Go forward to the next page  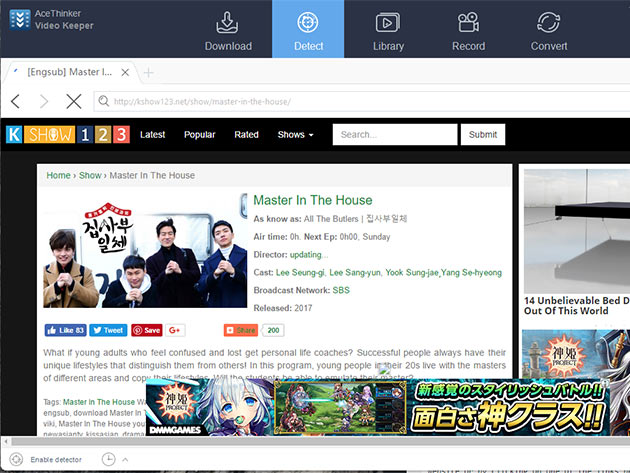click(44, 101)
